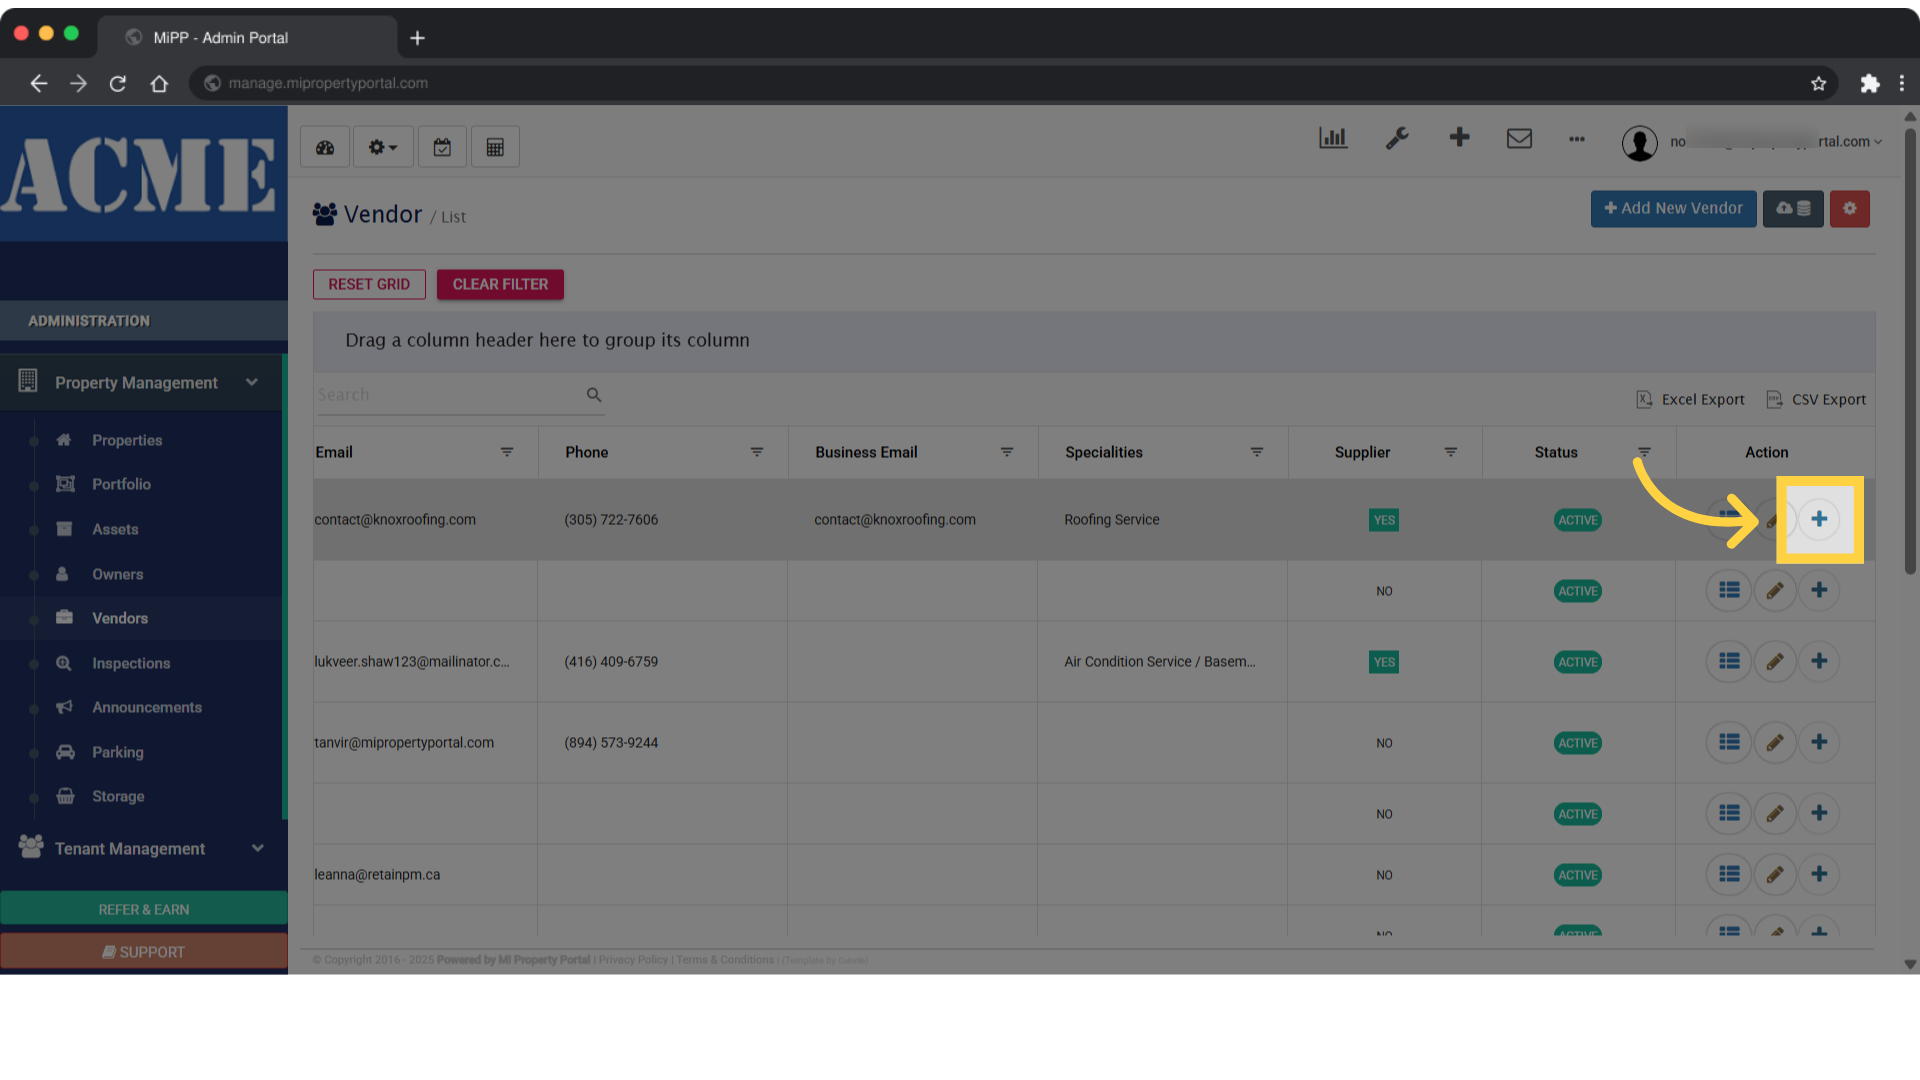Viewport: 1920px width, 1080px height.
Task: Open a new browser tab
Action: (x=417, y=38)
